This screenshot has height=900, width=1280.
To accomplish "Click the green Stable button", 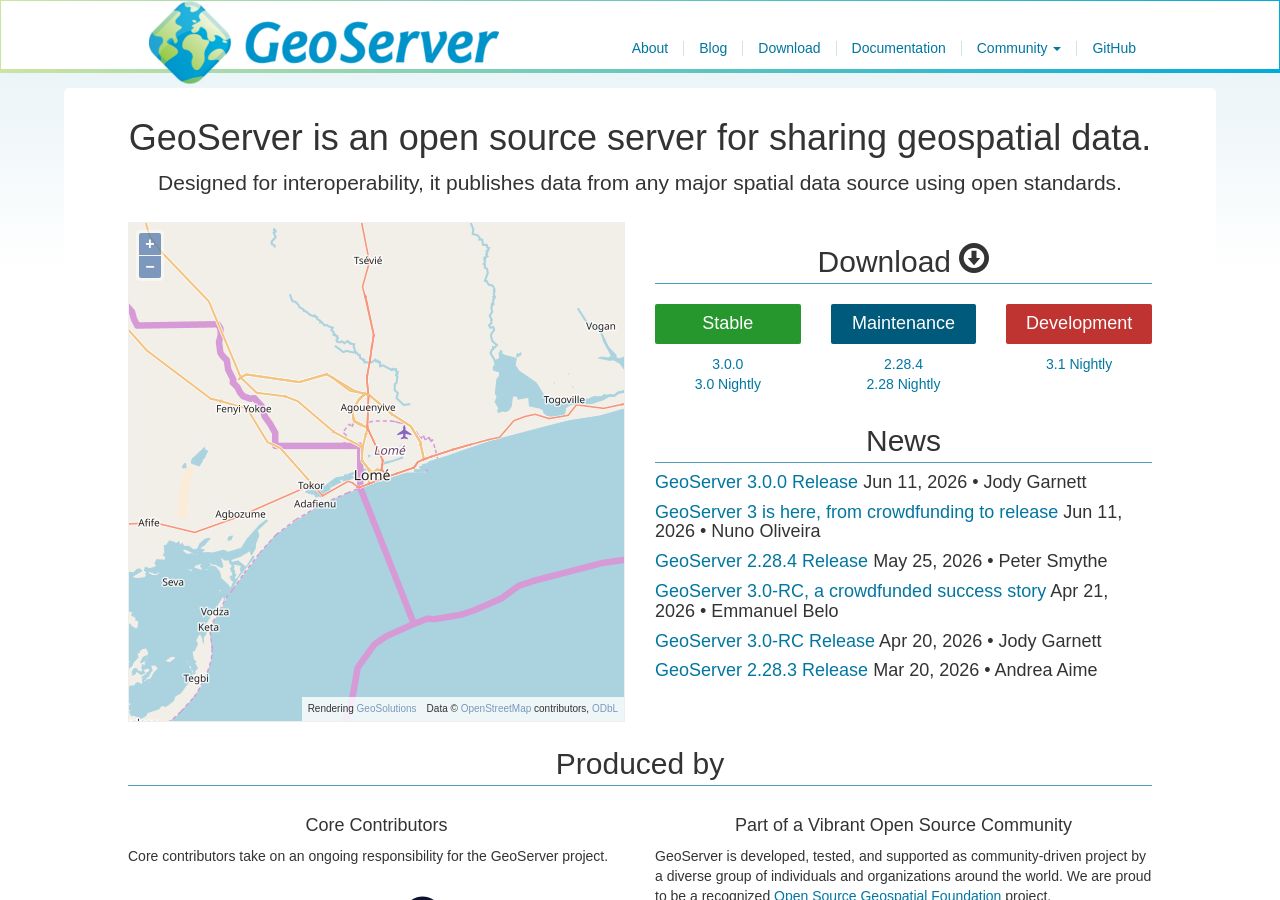I will (728, 324).
